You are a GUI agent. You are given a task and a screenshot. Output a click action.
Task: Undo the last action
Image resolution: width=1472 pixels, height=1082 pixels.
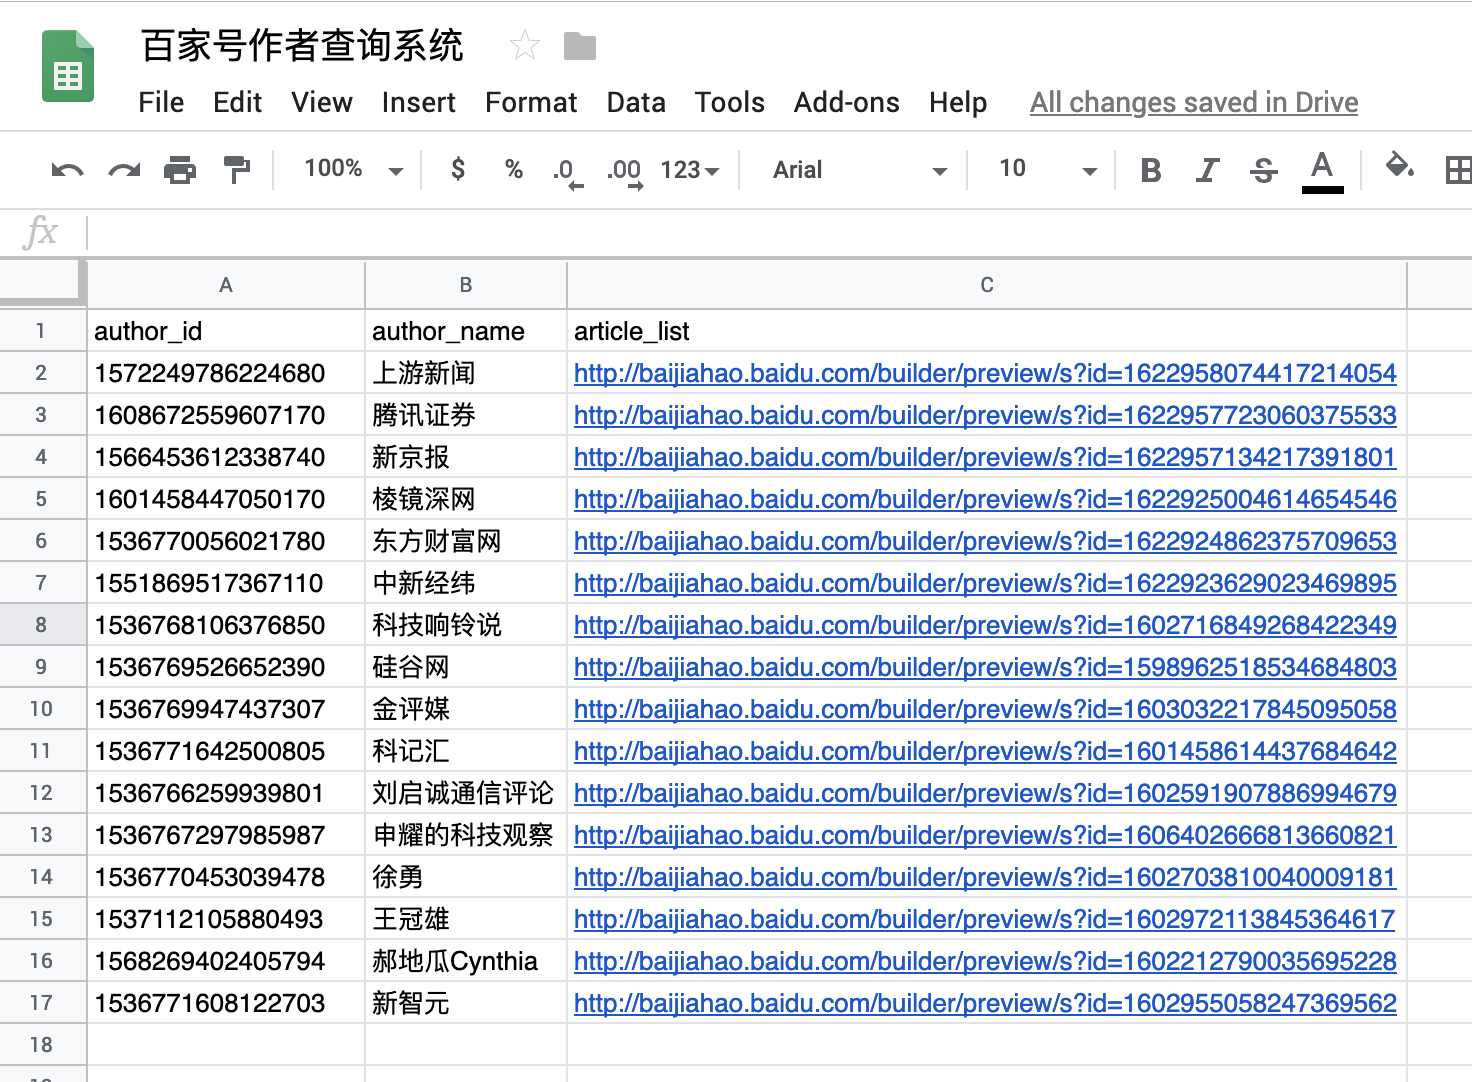click(x=67, y=170)
